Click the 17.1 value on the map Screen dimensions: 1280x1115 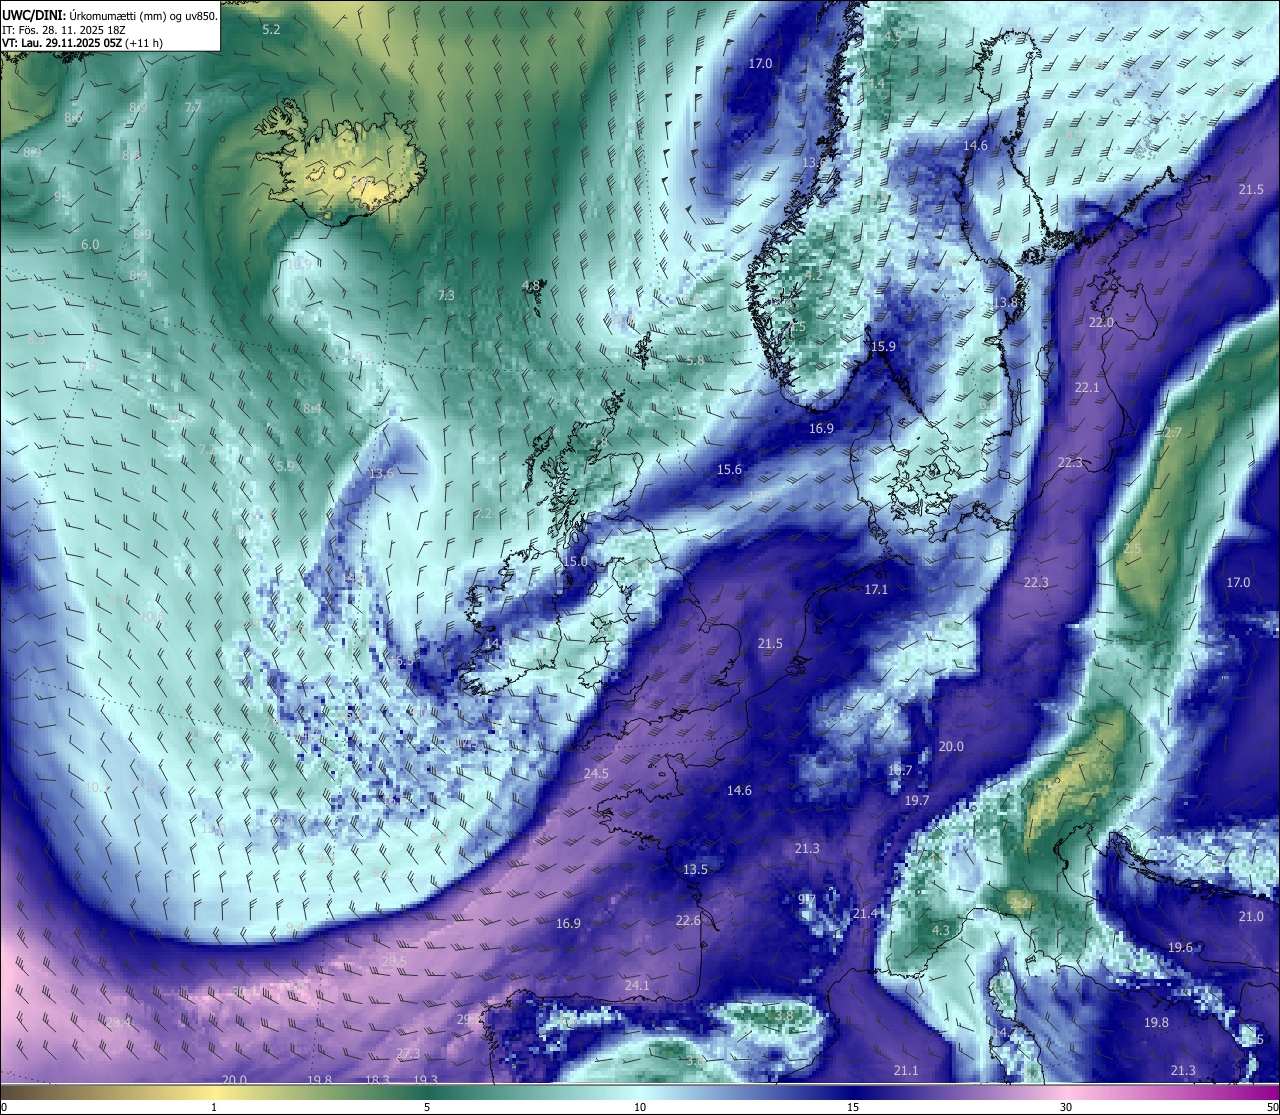pyautogui.click(x=876, y=589)
